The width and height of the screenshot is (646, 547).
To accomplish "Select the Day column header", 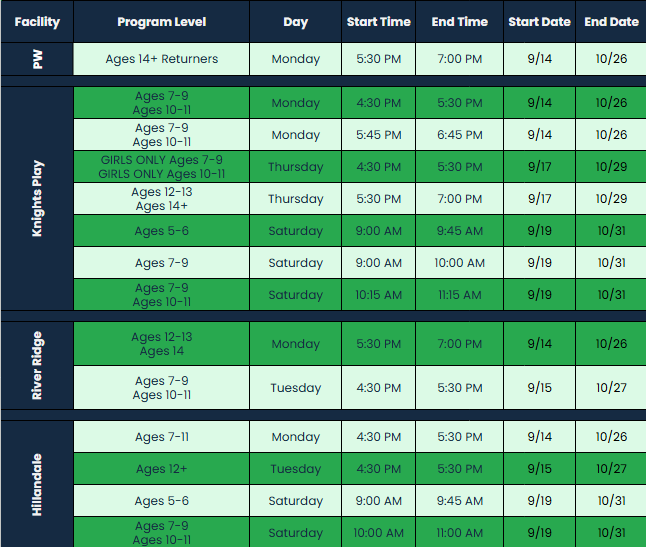I will click(295, 21).
